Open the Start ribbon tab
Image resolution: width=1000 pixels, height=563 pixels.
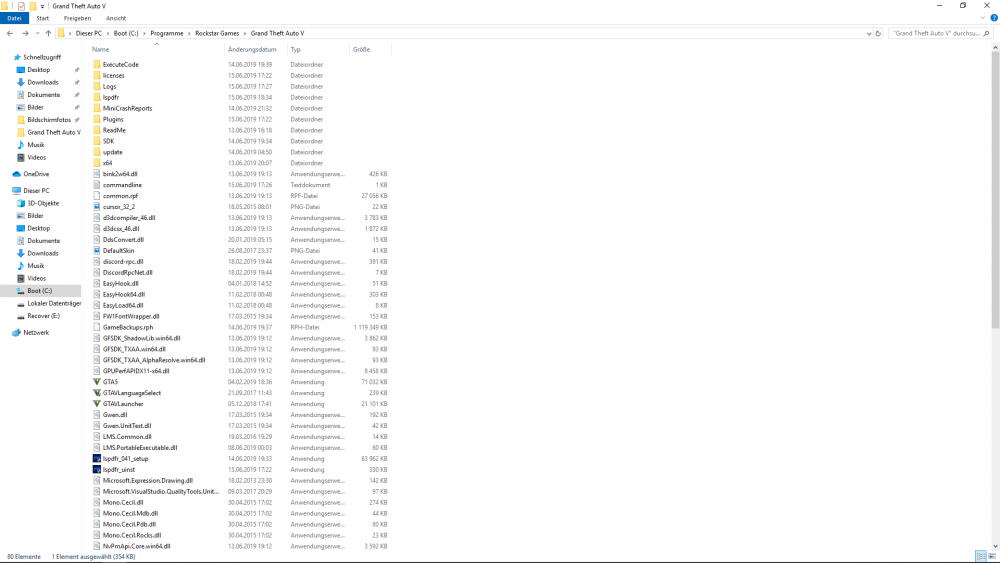[x=42, y=18]
